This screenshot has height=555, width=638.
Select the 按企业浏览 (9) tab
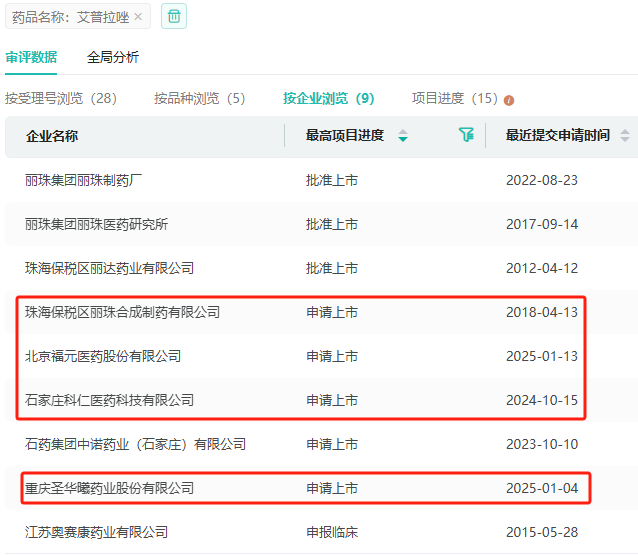pos(329,98)
